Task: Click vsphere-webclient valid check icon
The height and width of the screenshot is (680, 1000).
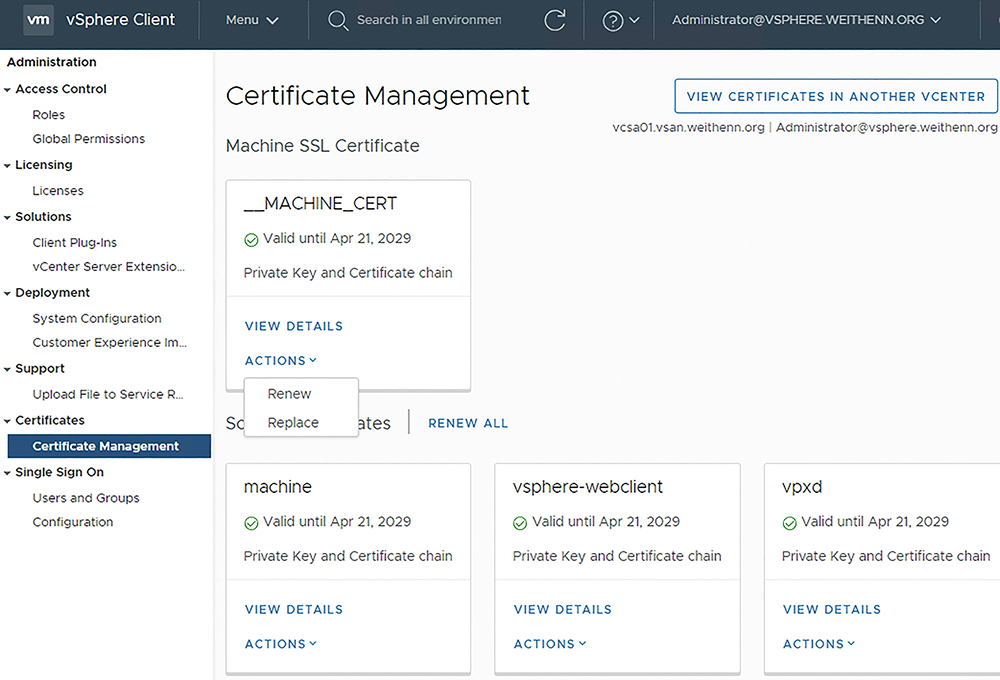Action: (x=520, y=522)
